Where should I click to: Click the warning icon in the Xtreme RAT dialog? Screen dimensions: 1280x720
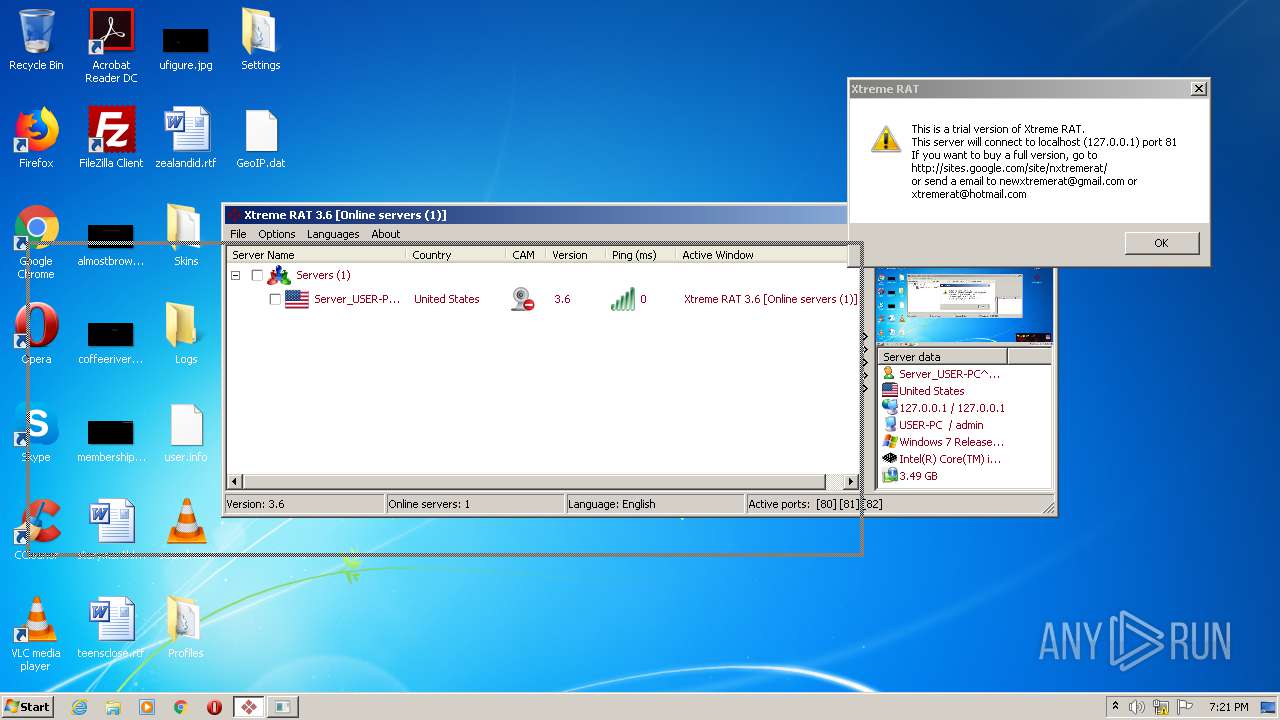click(x=886, y=139)
